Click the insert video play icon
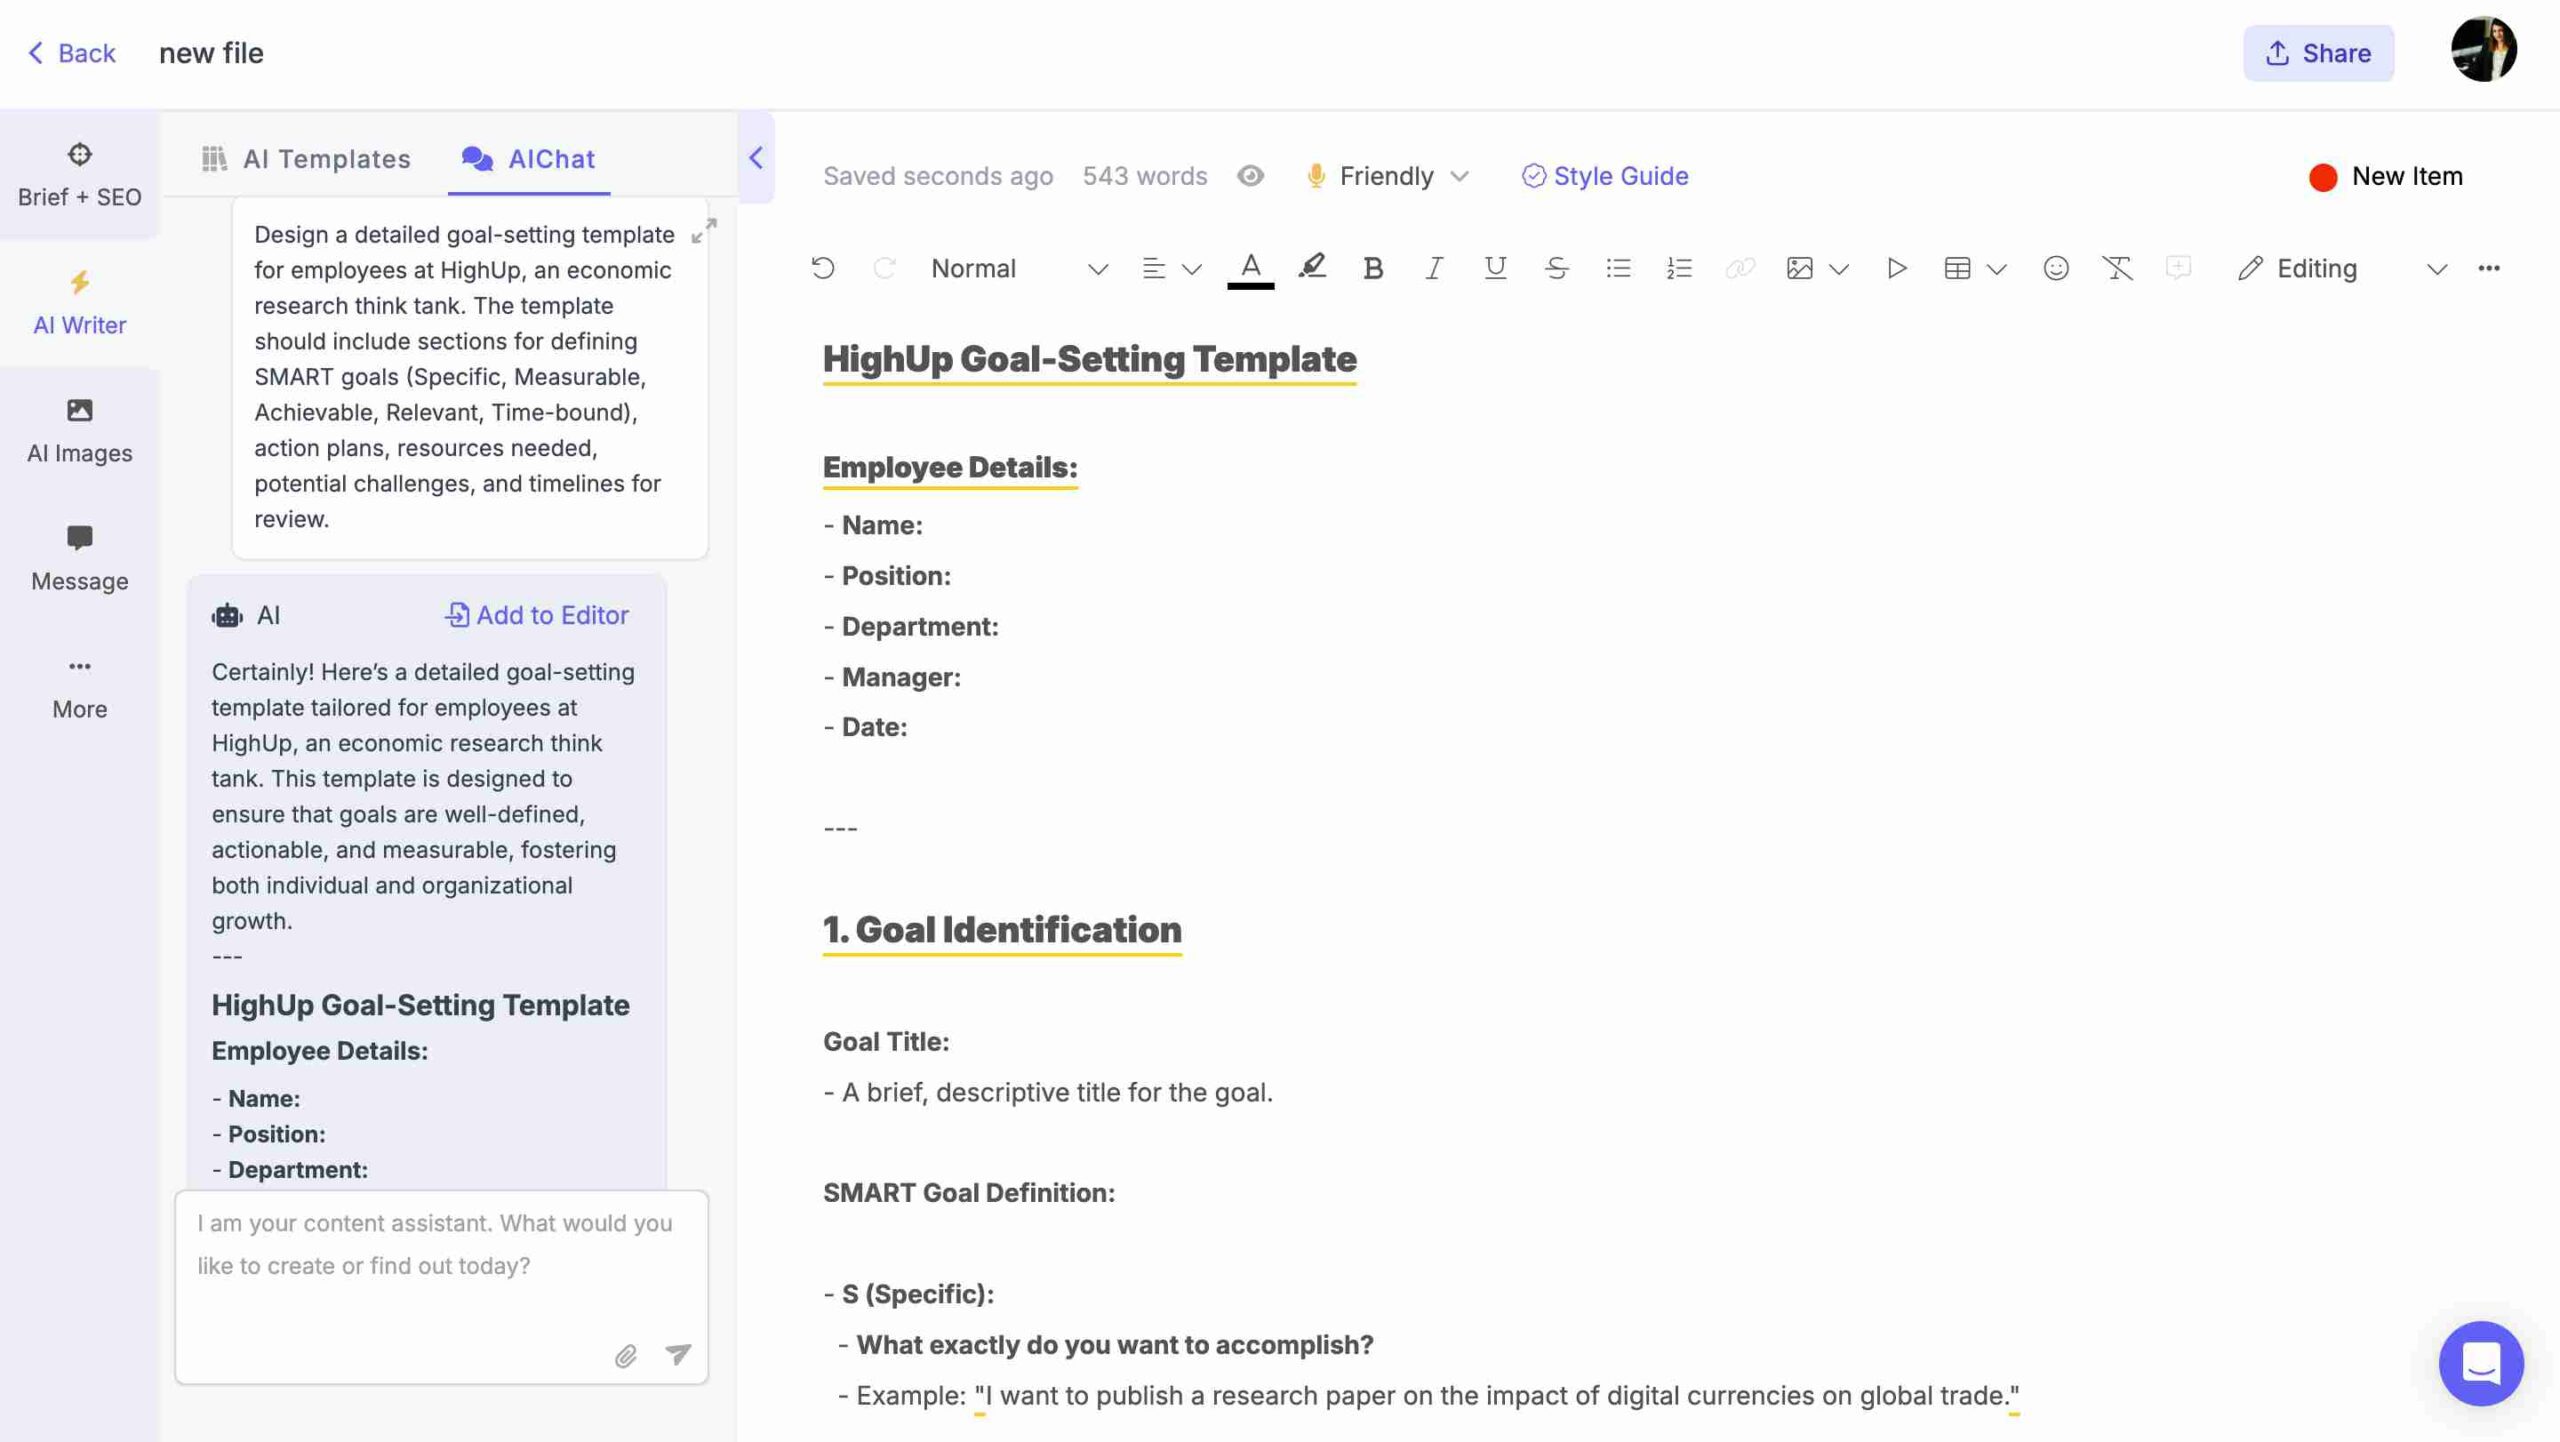 click(1896, 268)
